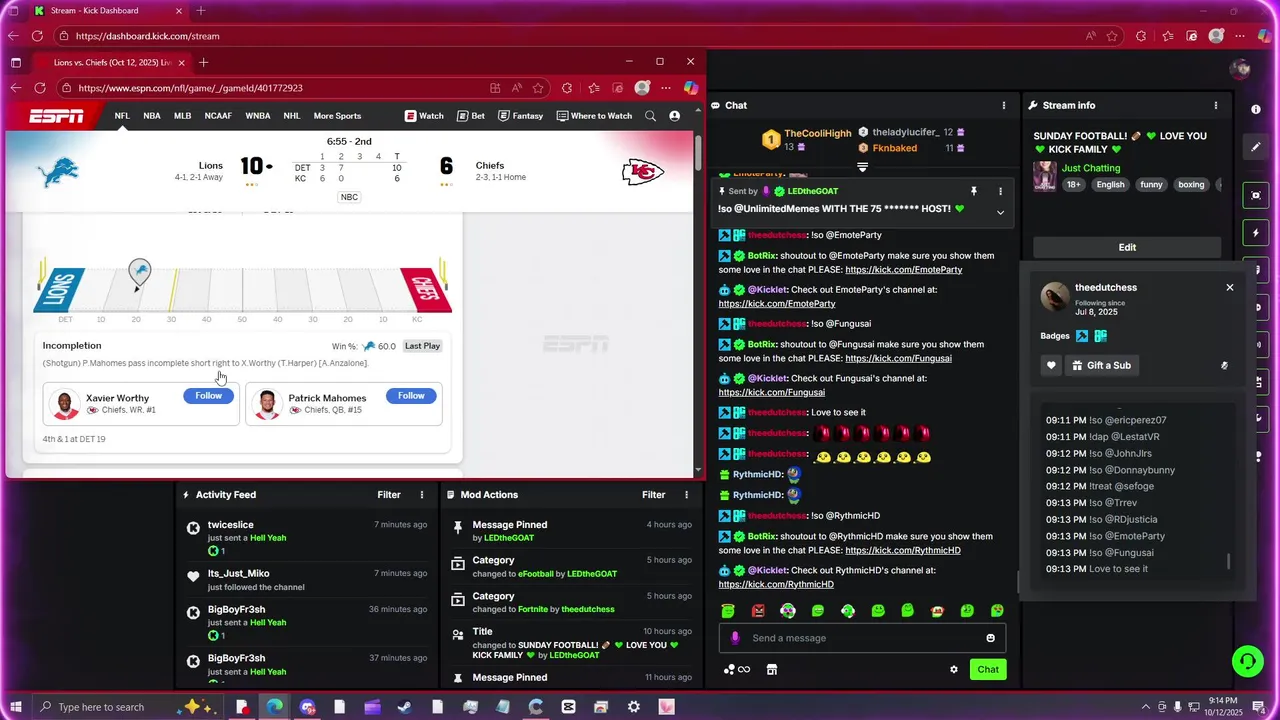The width and height of the screenshot is (1280, 720).
Task: Refresh the ESPN browser page
Action: pyautogui.click(x=40, y=88)
